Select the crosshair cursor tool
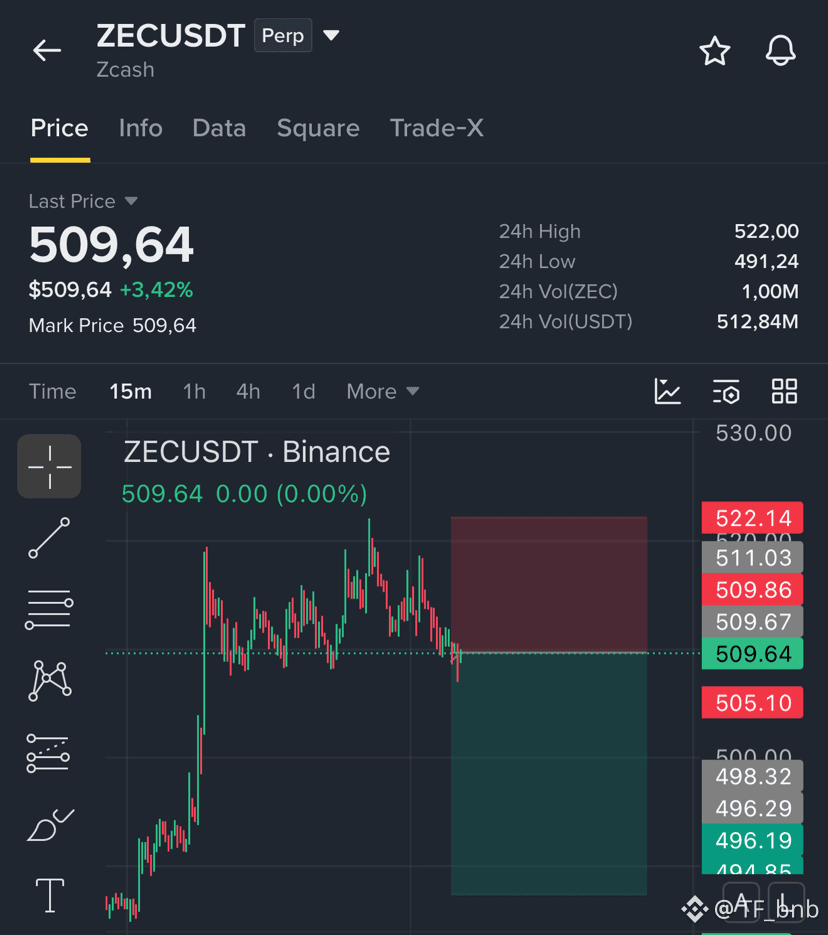Screen dimensions: 828x935 (49, 466)
